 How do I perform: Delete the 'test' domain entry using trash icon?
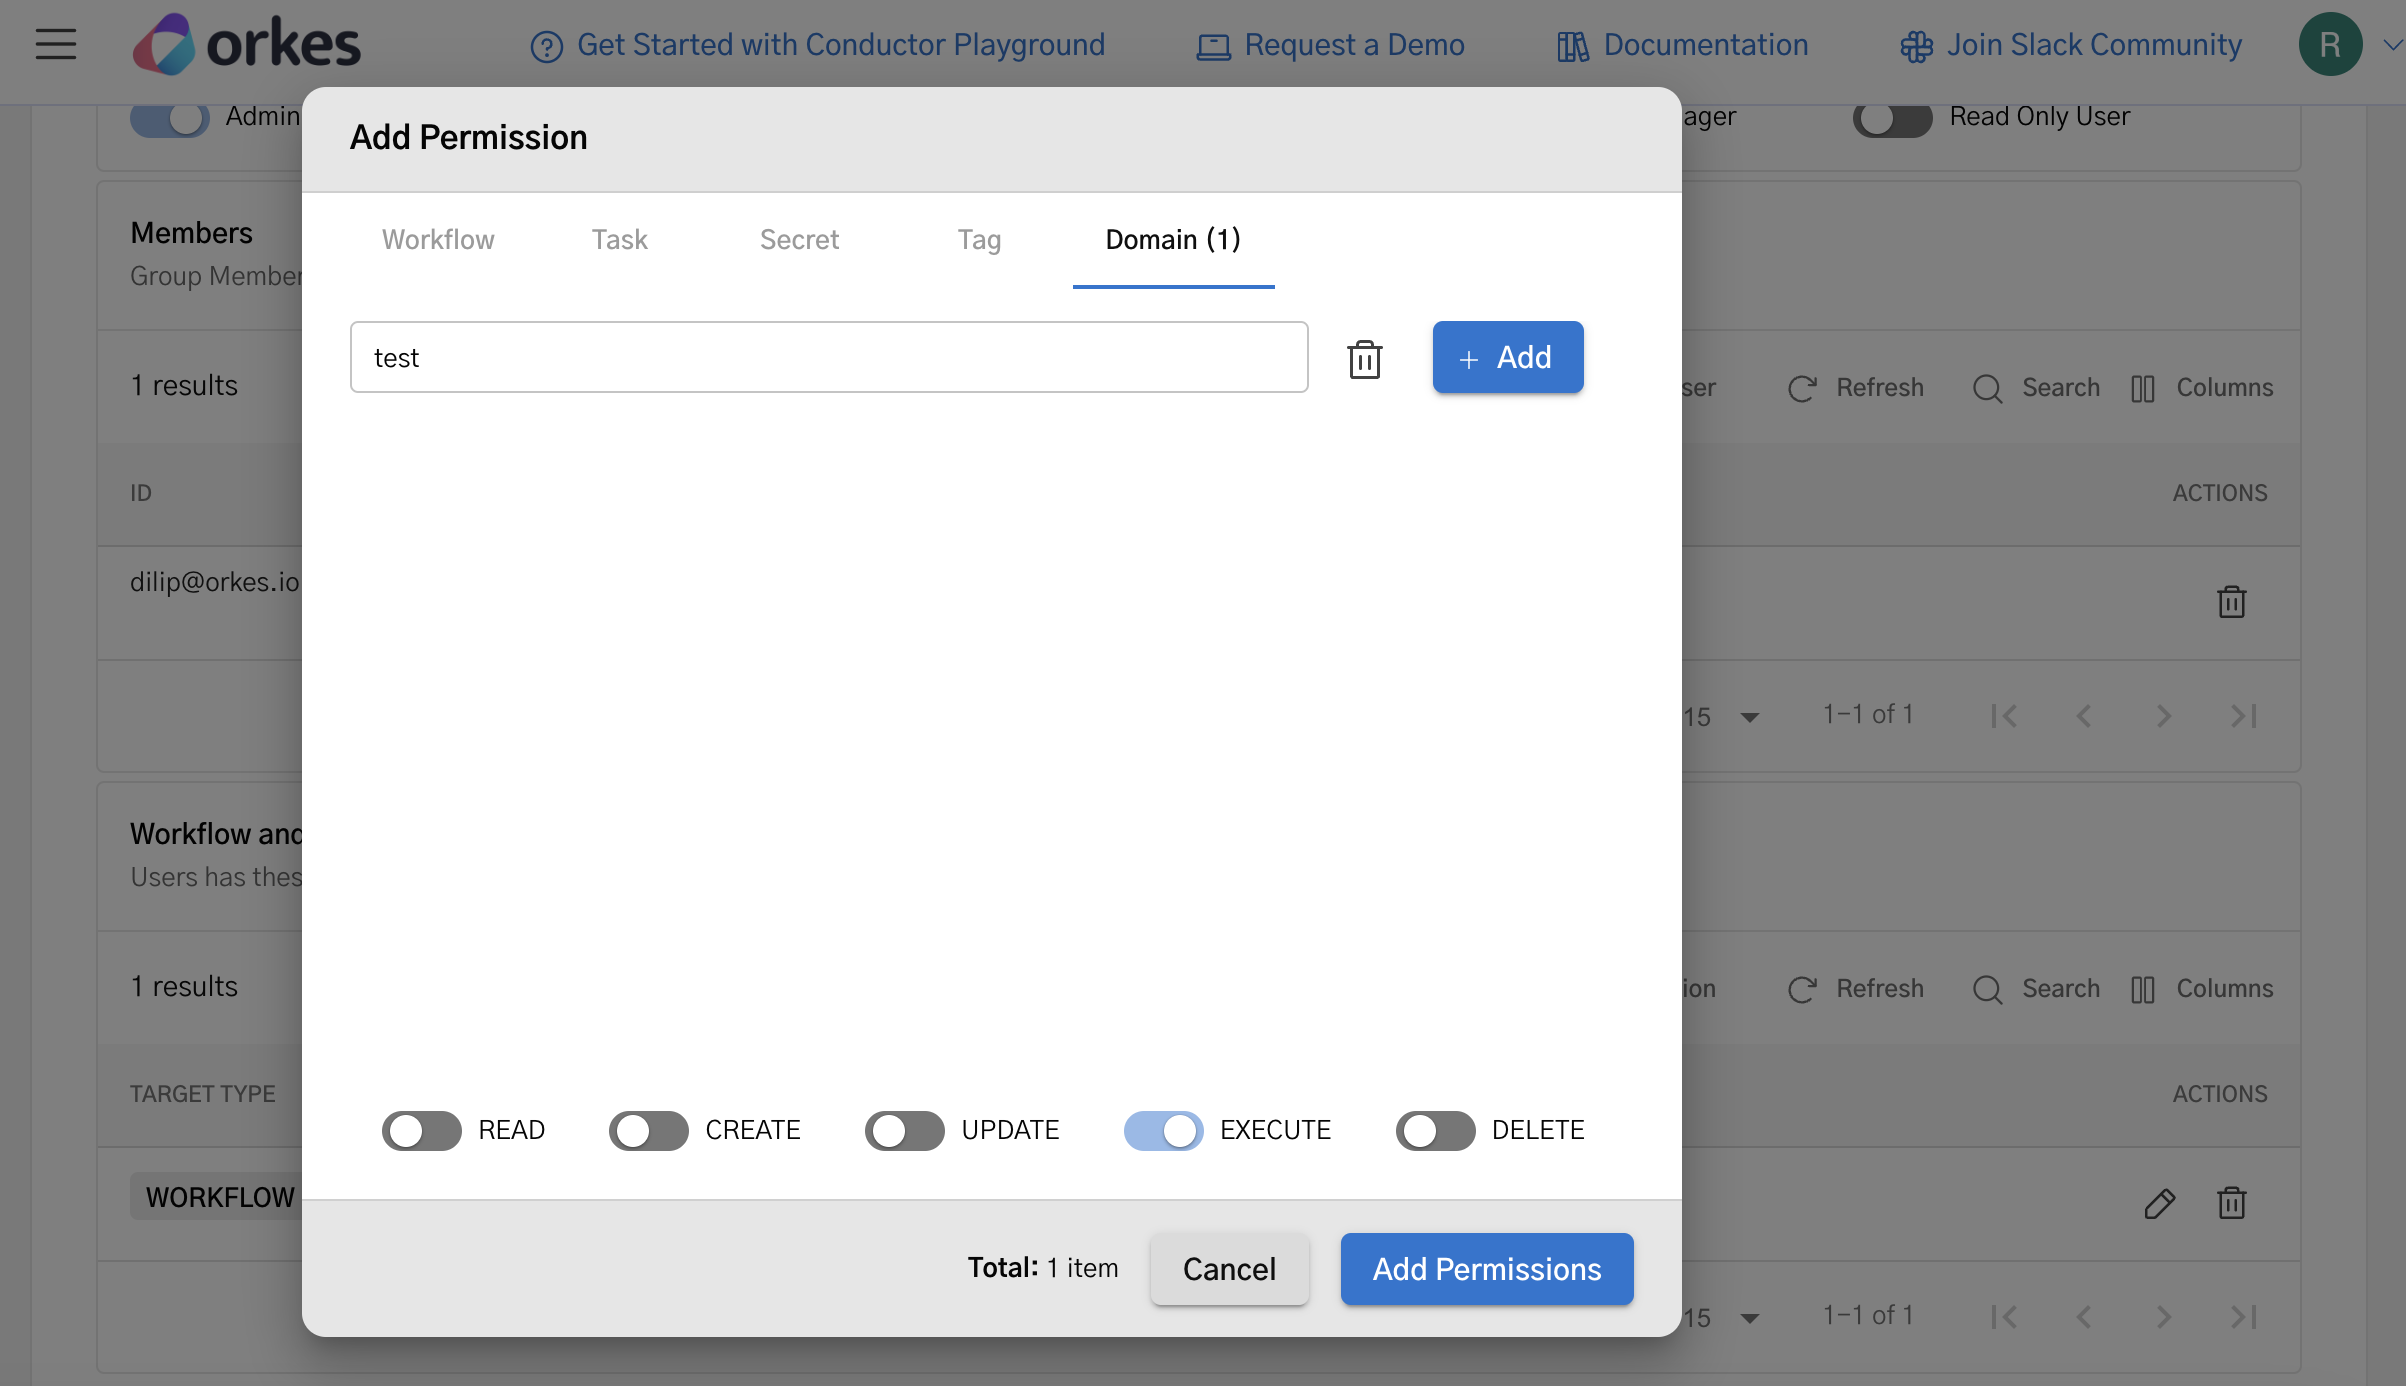click(1365, 358)
